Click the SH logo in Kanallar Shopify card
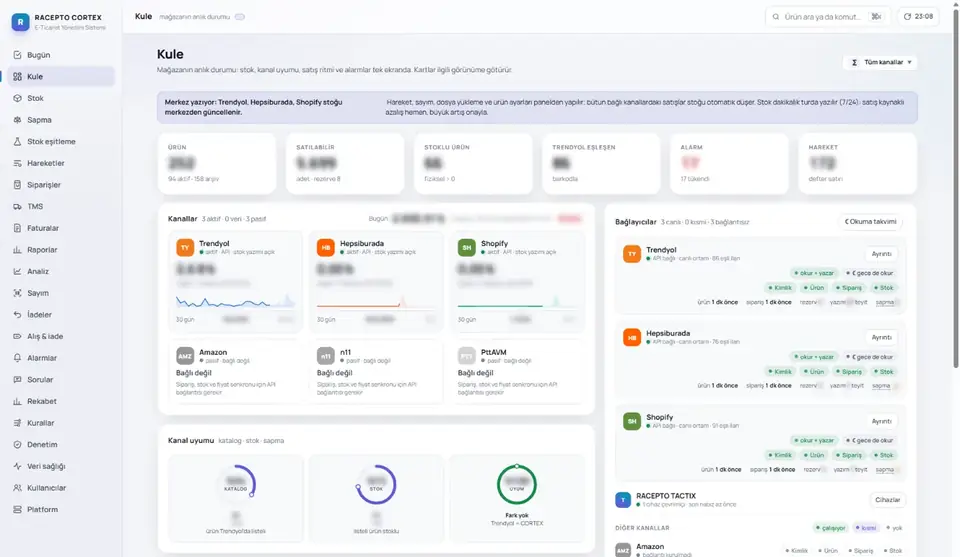Image resolution: width=960 pixels, height=557 pixels. click(467, 247)
